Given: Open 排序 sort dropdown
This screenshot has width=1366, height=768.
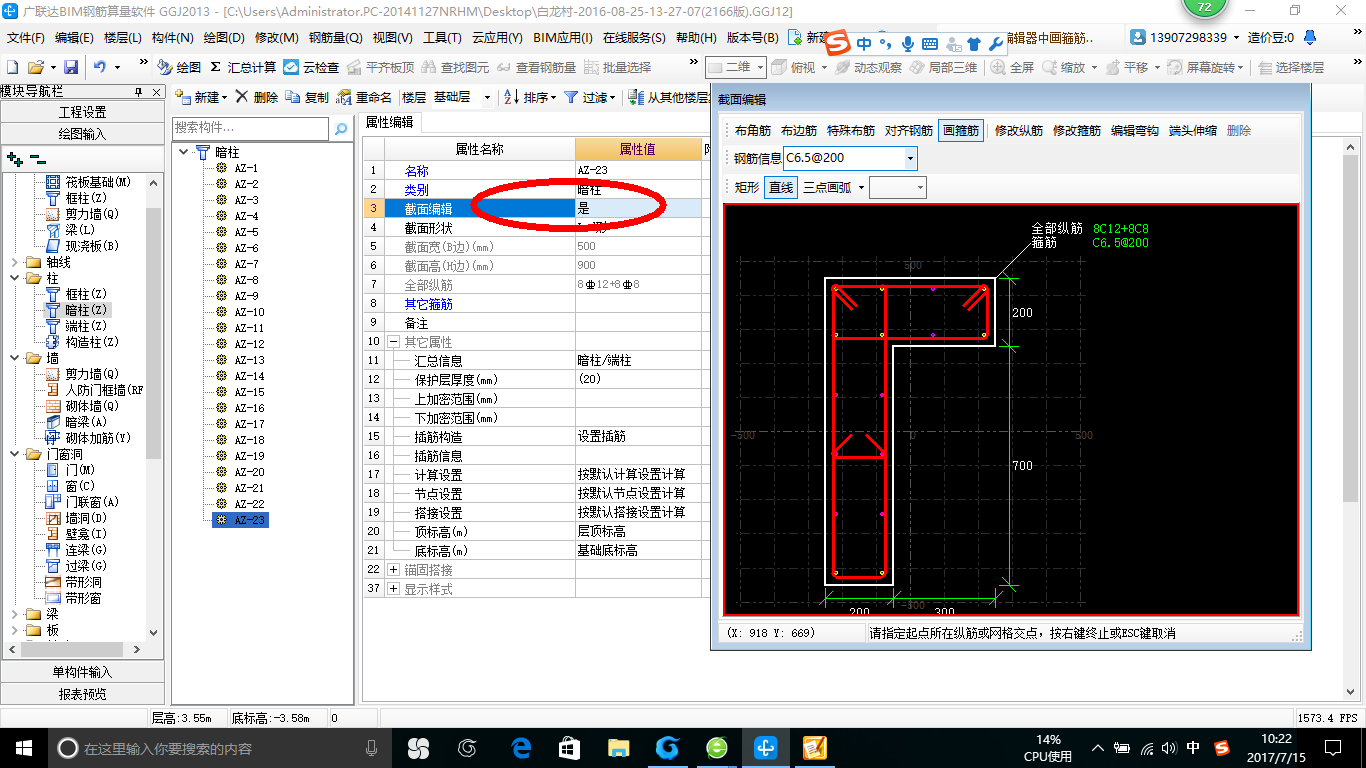Looking at the screenshot, I should tap(530, 97).
